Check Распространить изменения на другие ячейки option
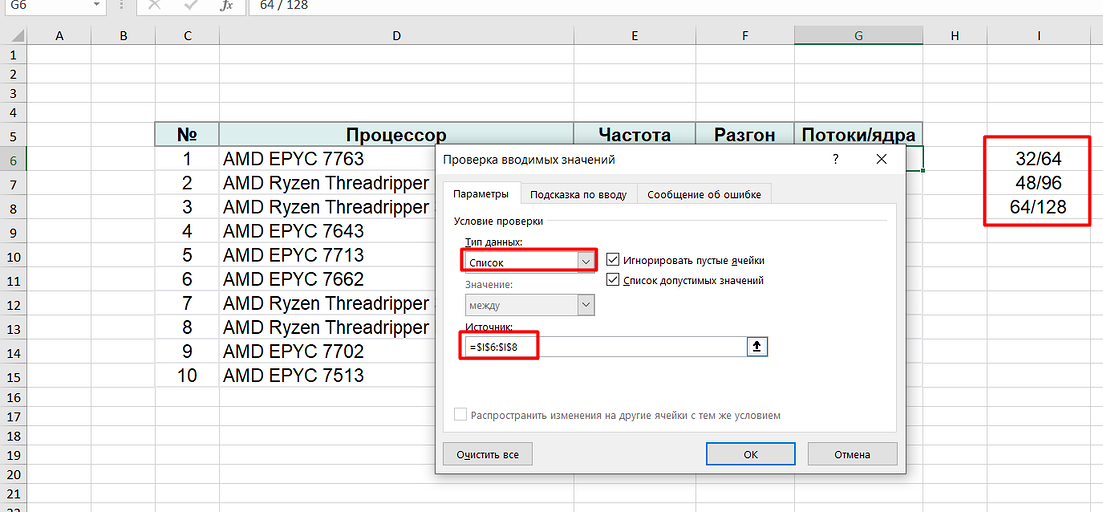 click(x=461, y=415)
